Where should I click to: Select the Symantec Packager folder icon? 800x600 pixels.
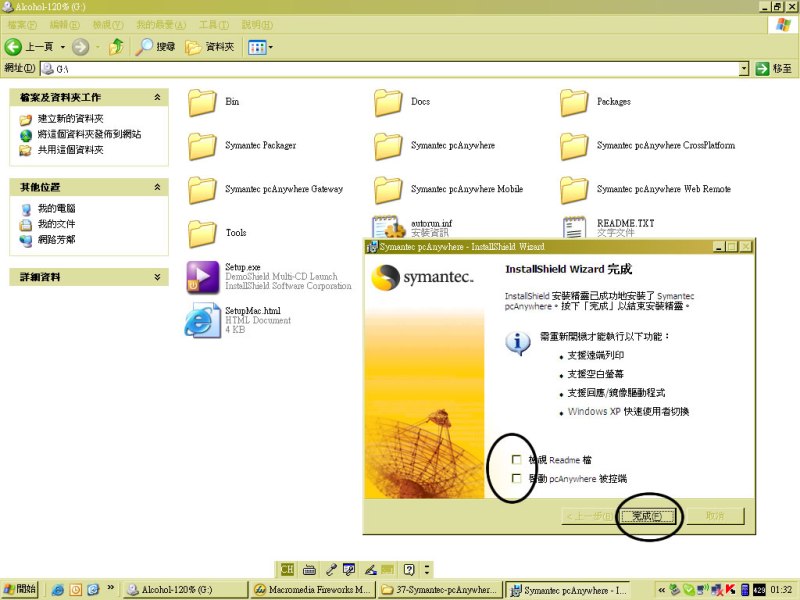(x=202, y=146)
